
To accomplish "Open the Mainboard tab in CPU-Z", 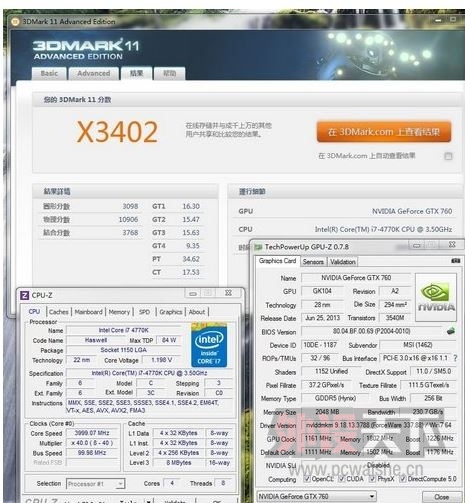I will [88, 312].
